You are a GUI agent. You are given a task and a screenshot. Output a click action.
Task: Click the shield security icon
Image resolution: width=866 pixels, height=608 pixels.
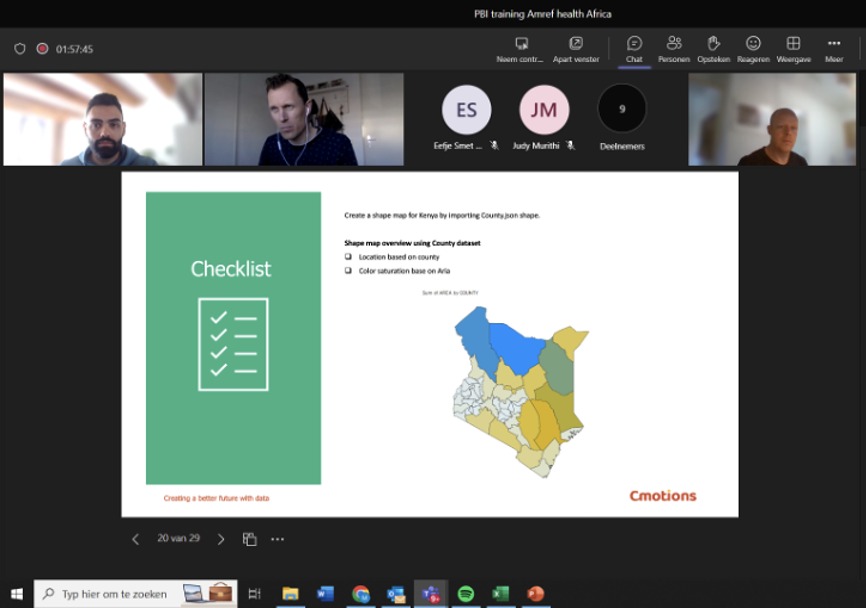point(20,48)
